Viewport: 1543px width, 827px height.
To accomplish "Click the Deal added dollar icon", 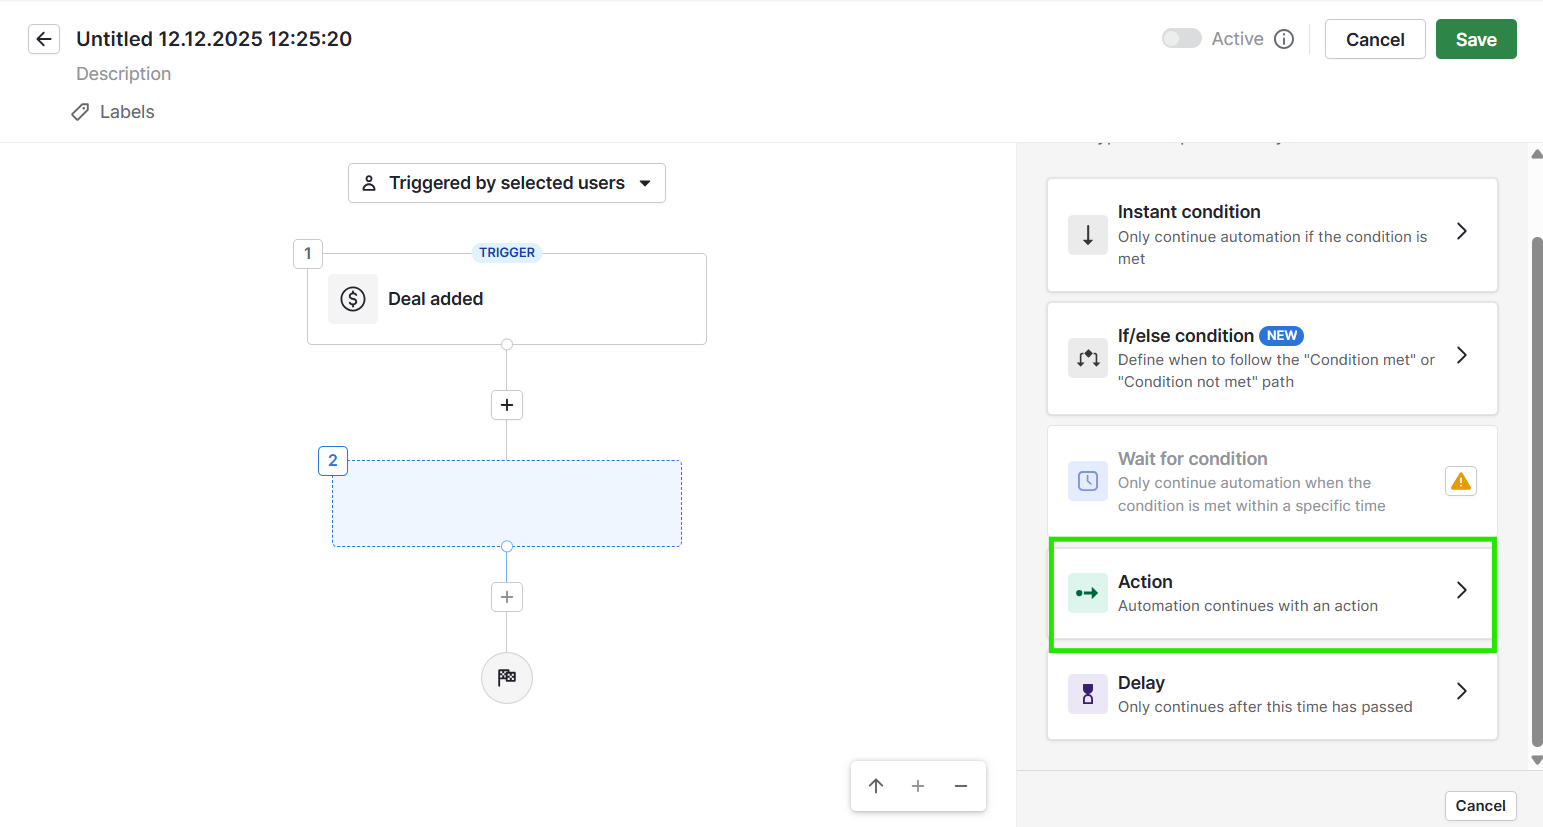I will [353, 299].
